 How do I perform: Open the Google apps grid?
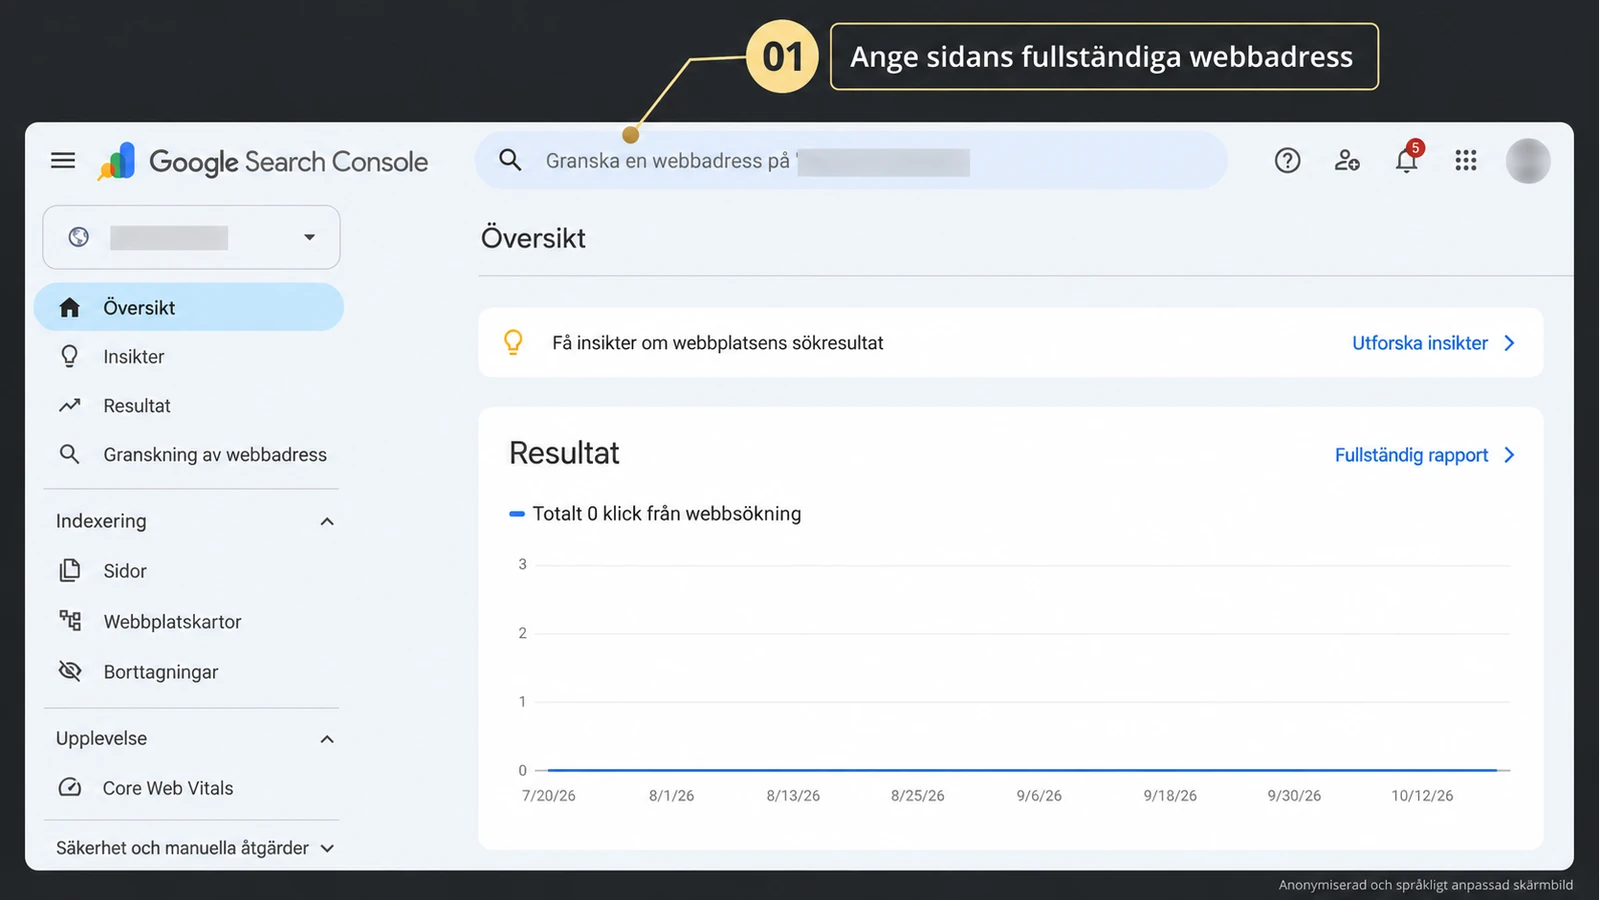1466,160
